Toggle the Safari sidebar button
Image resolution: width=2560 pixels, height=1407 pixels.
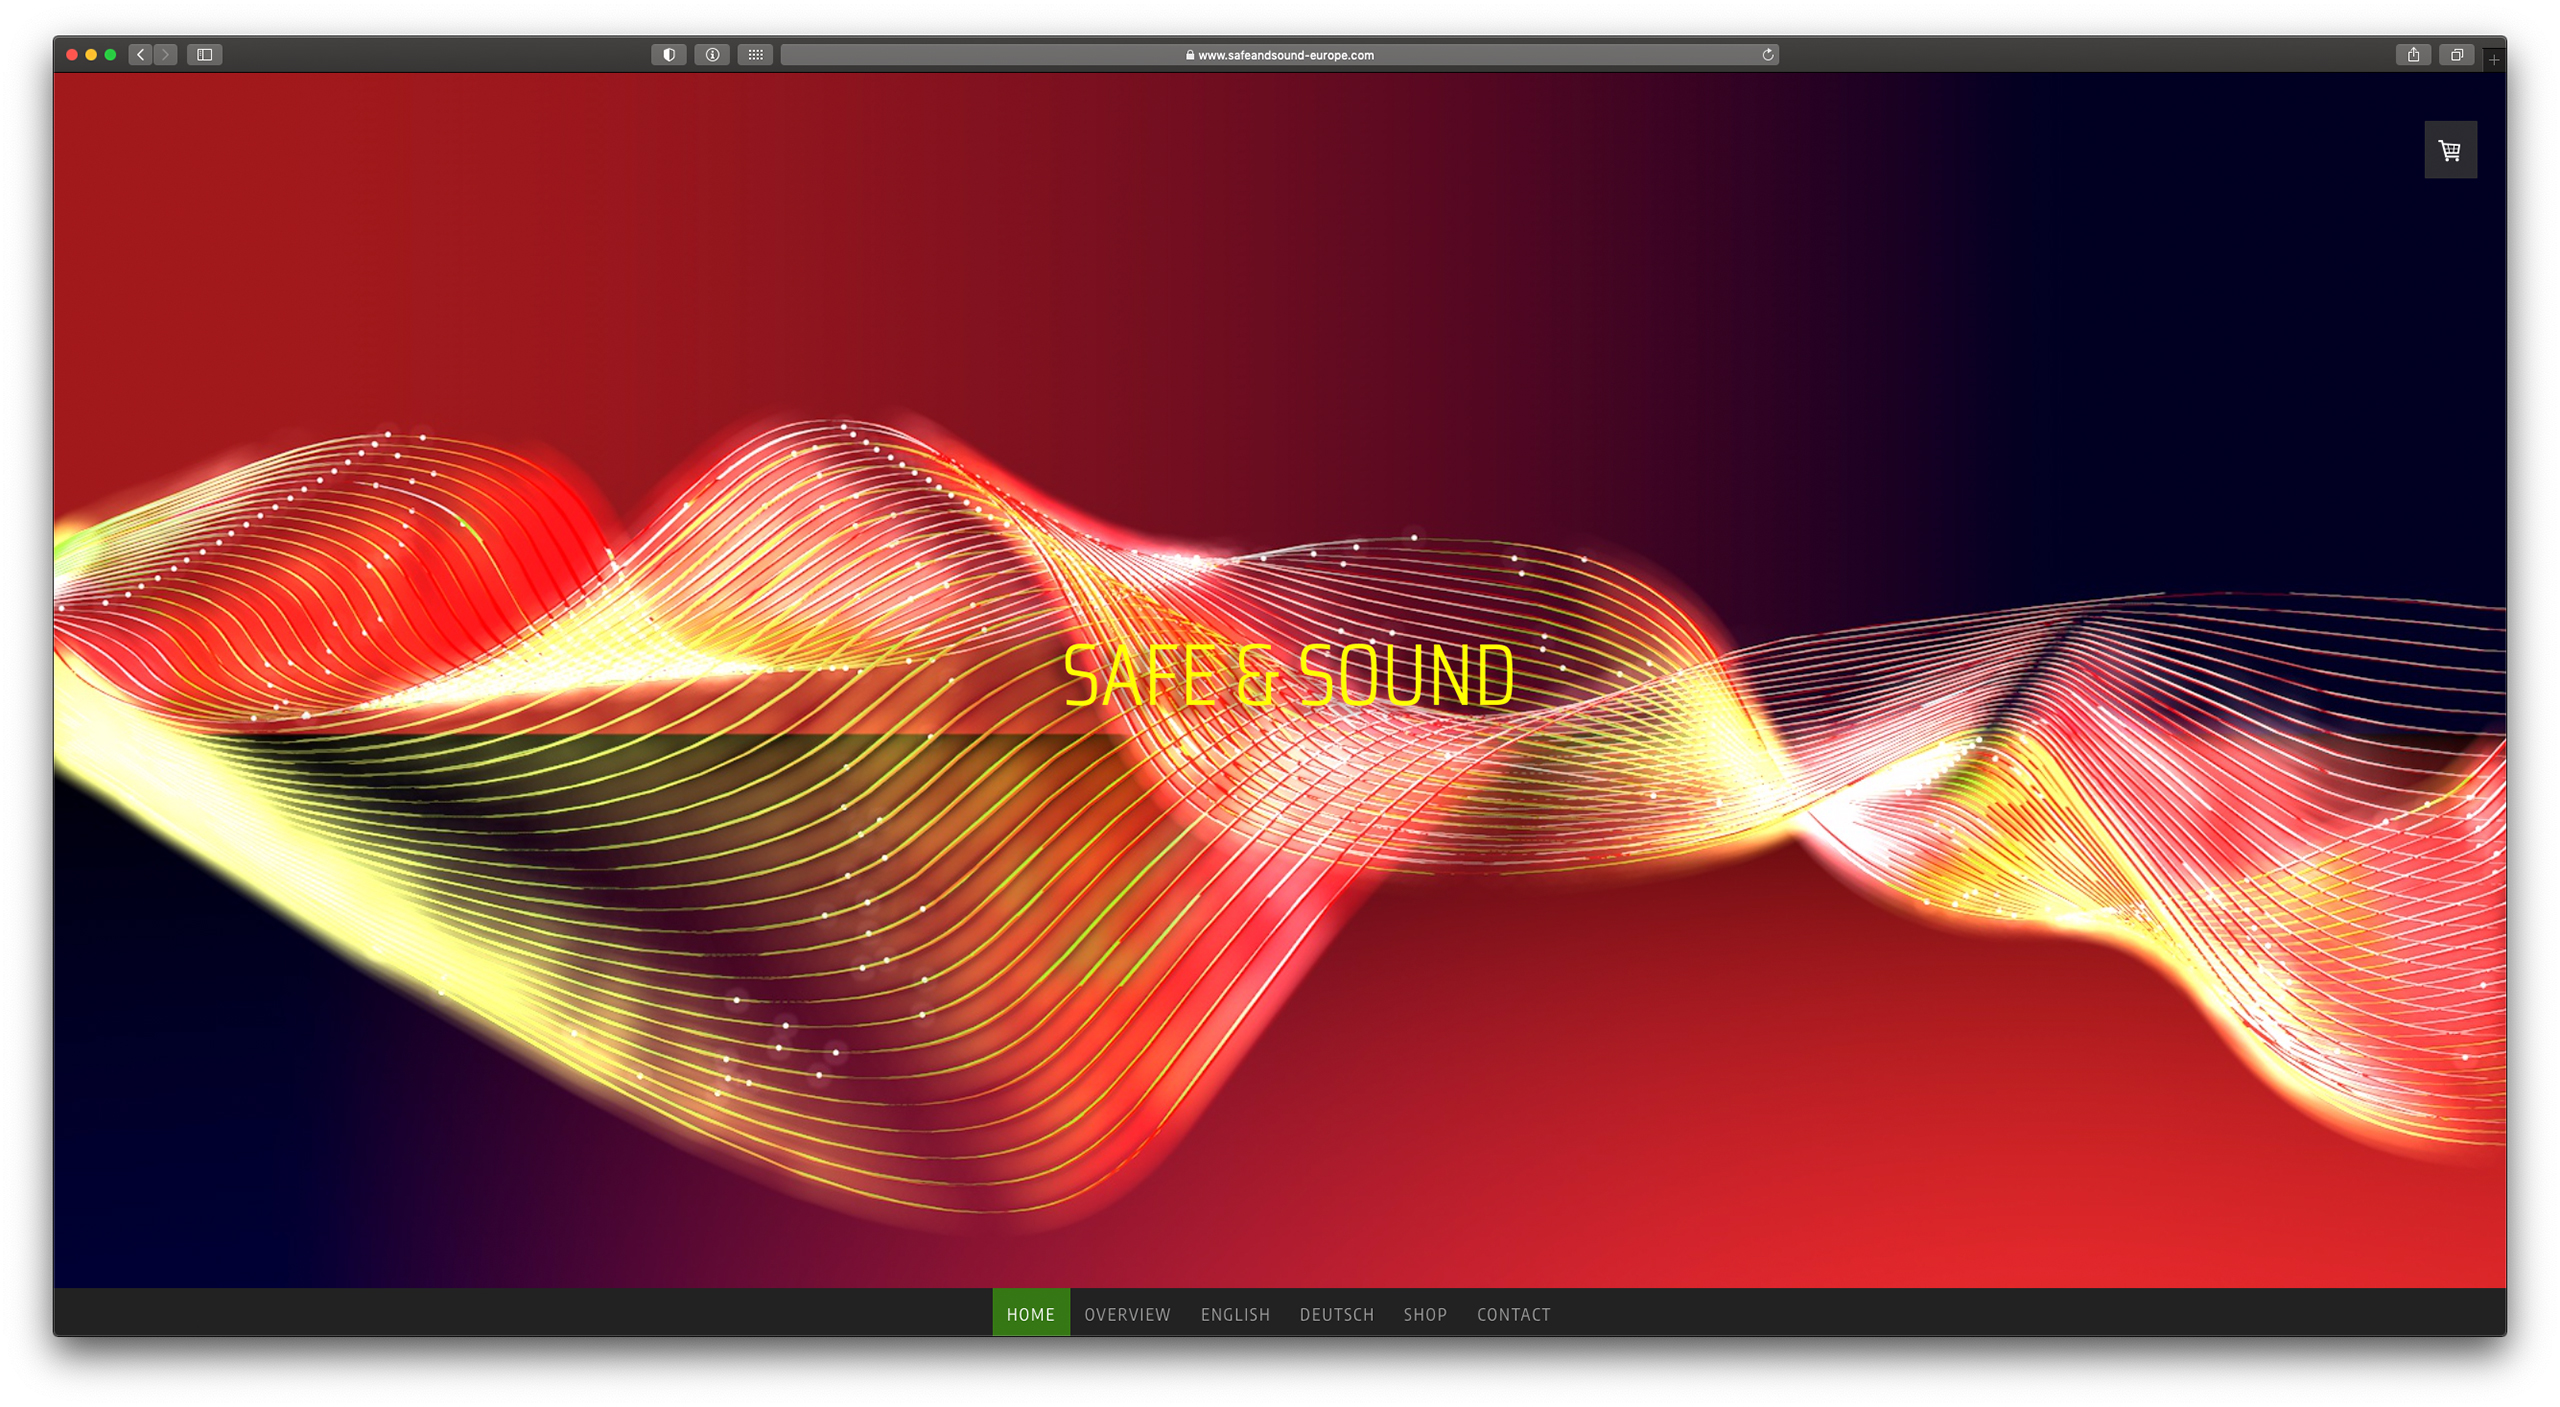click(x=204, y=55)
